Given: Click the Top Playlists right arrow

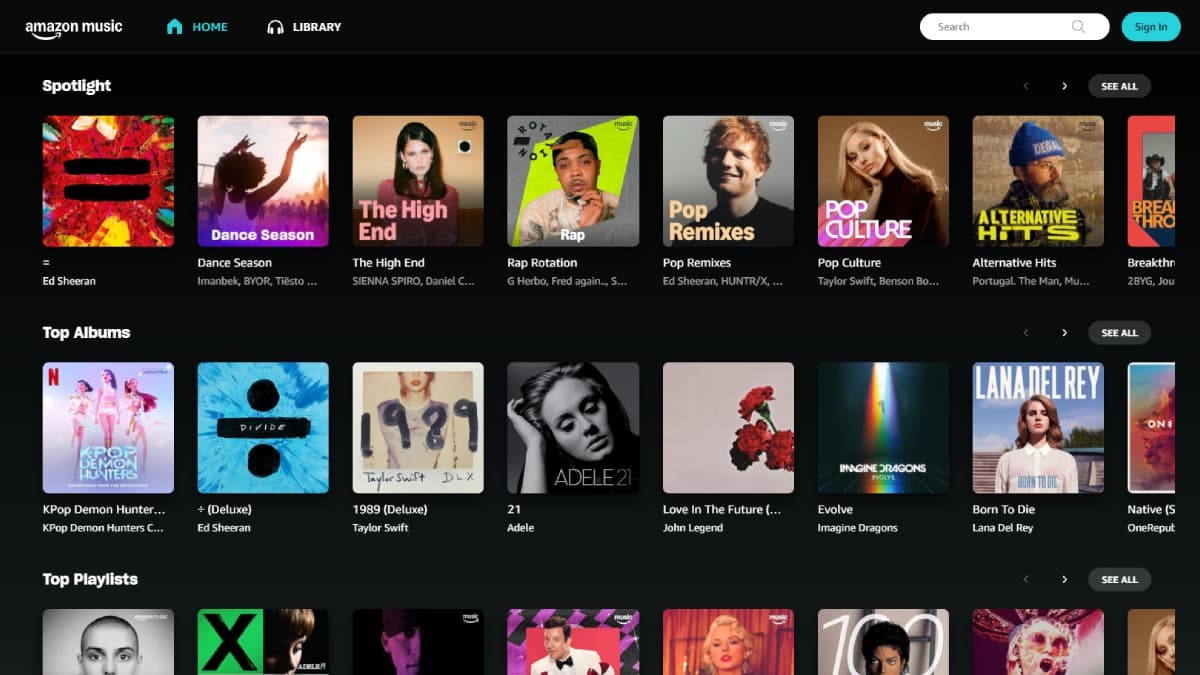Looking at the screenshot, I should point(1063,579).
